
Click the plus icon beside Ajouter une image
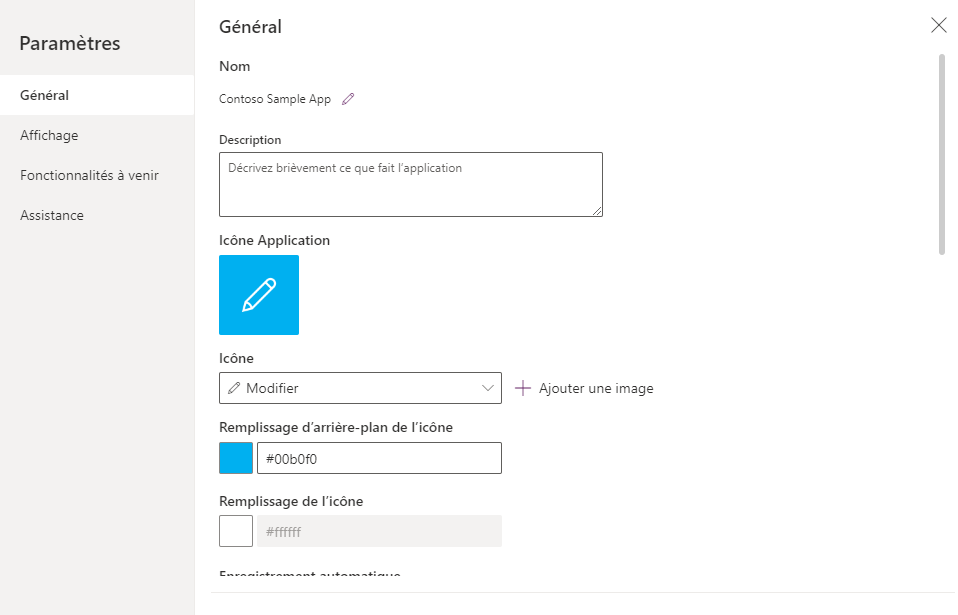[523, 388]
